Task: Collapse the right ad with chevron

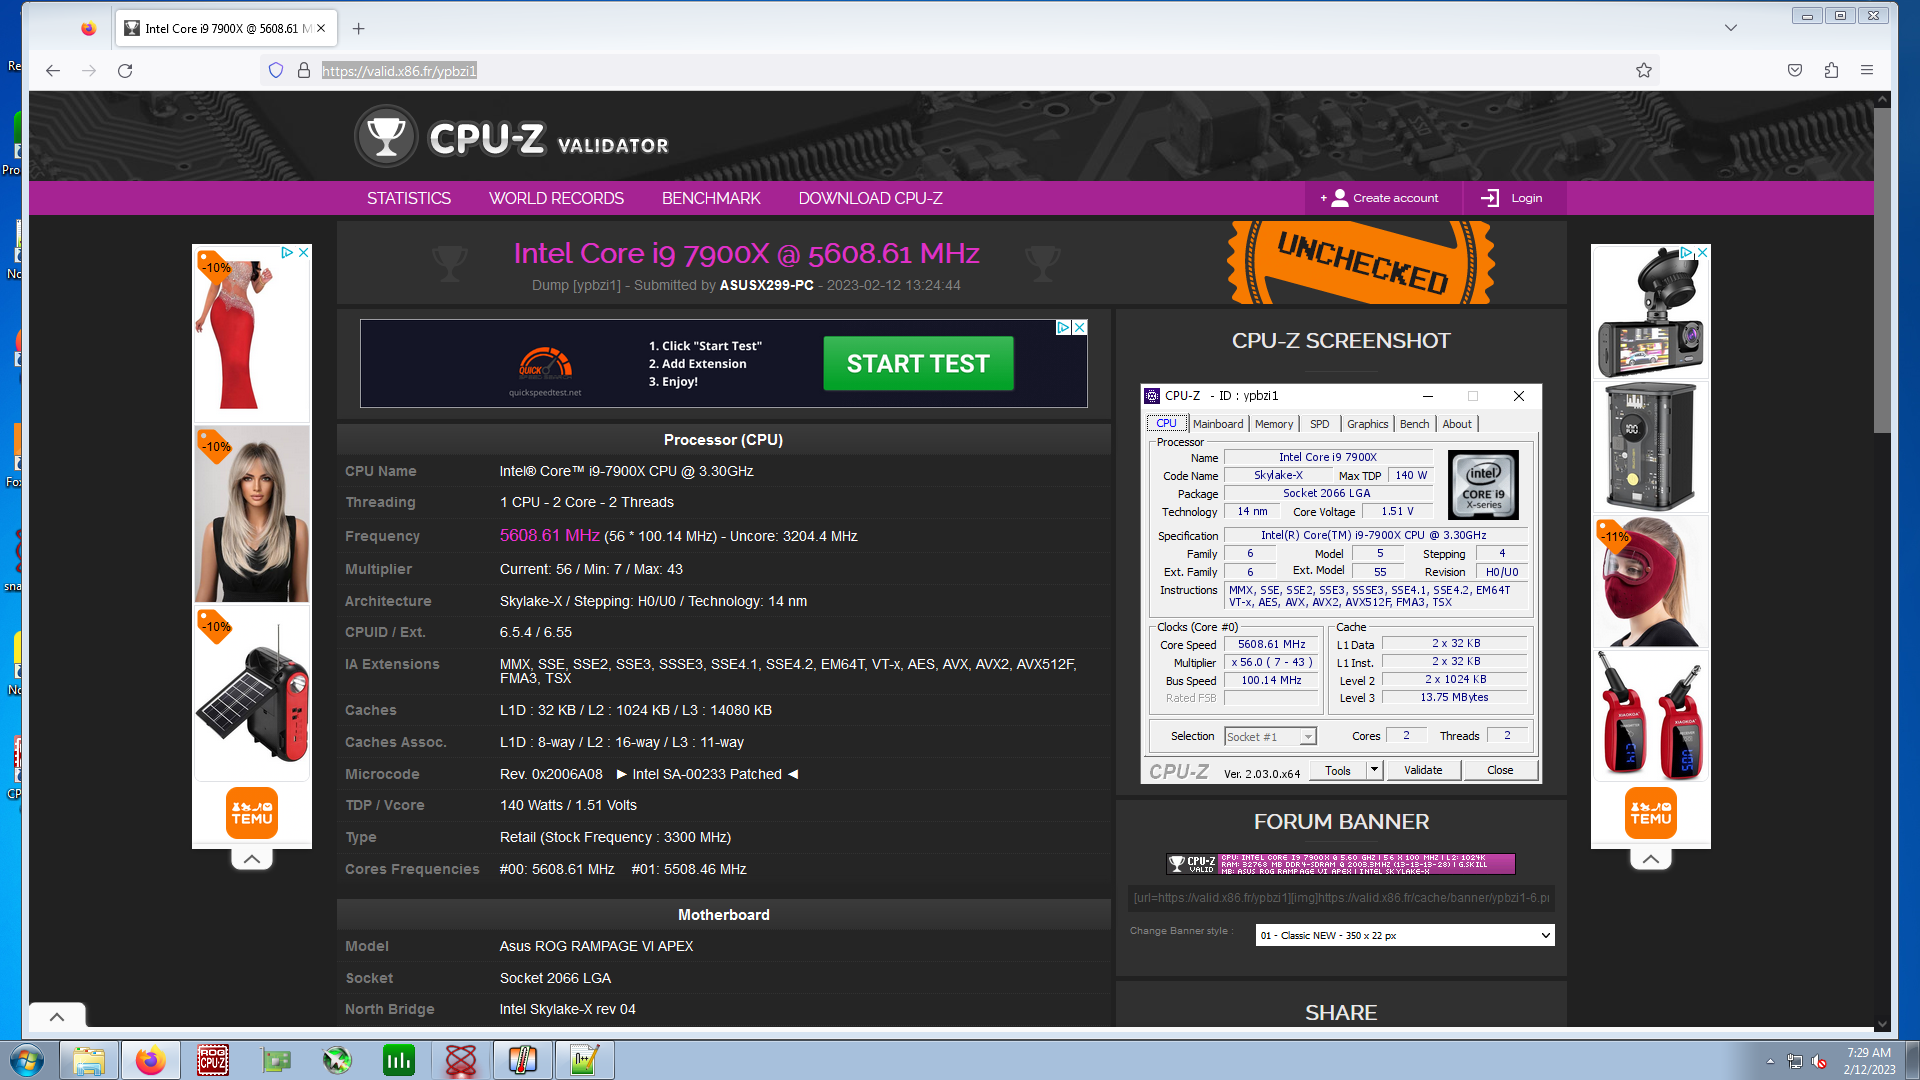Action: pyautogui.click(x=1651, y=858)
